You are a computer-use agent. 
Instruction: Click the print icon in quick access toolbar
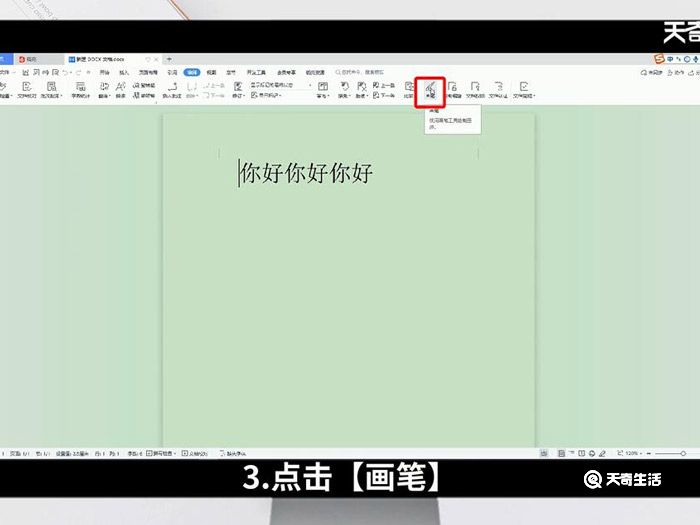coord(46,72)
